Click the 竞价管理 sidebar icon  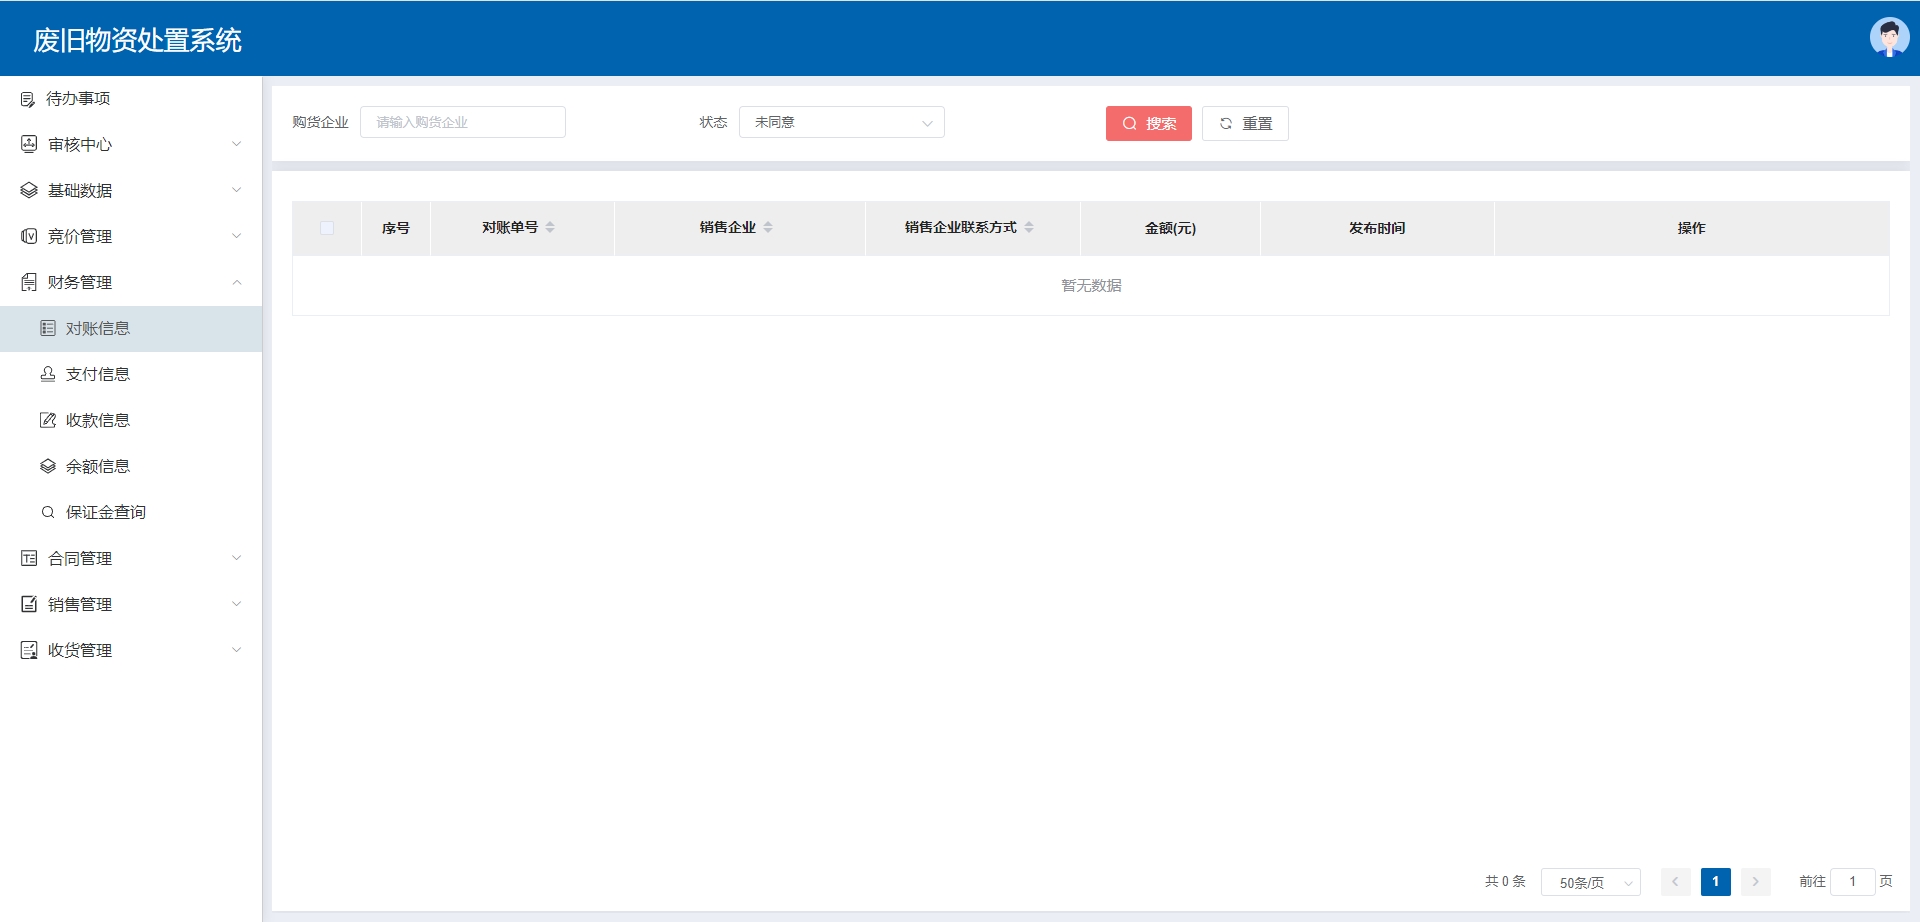[29, 236]
